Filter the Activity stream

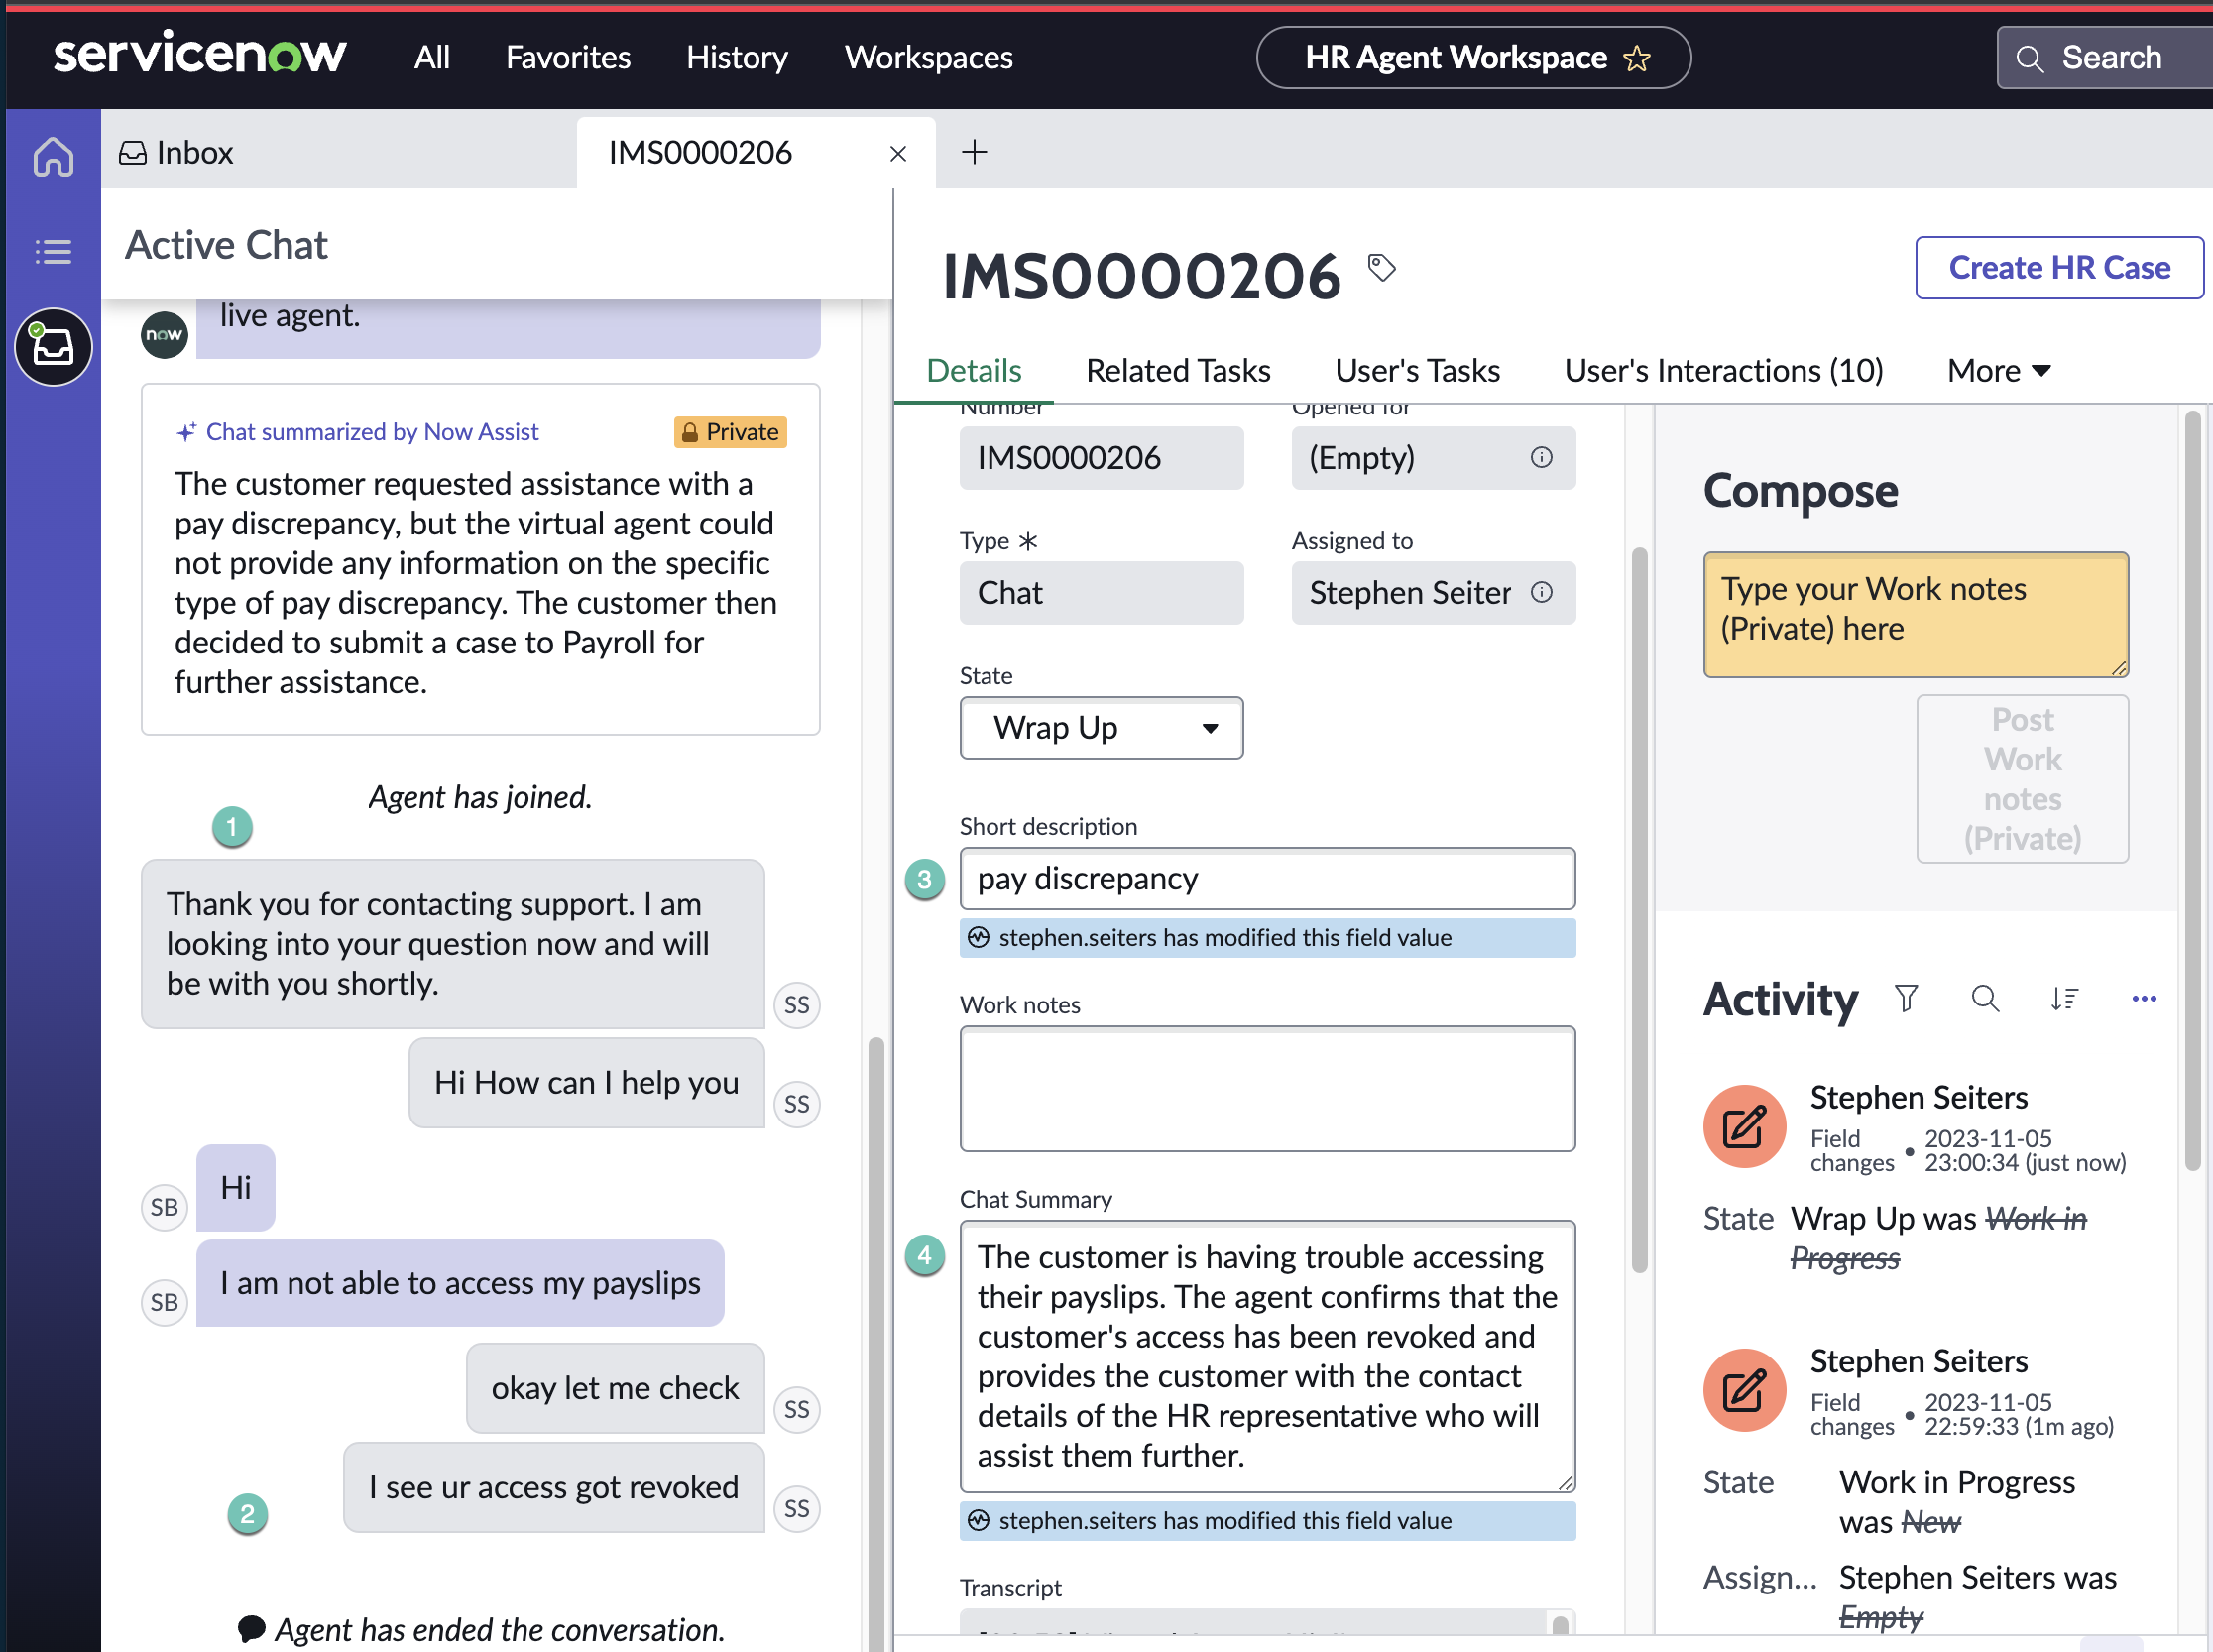click(1906, 998)
